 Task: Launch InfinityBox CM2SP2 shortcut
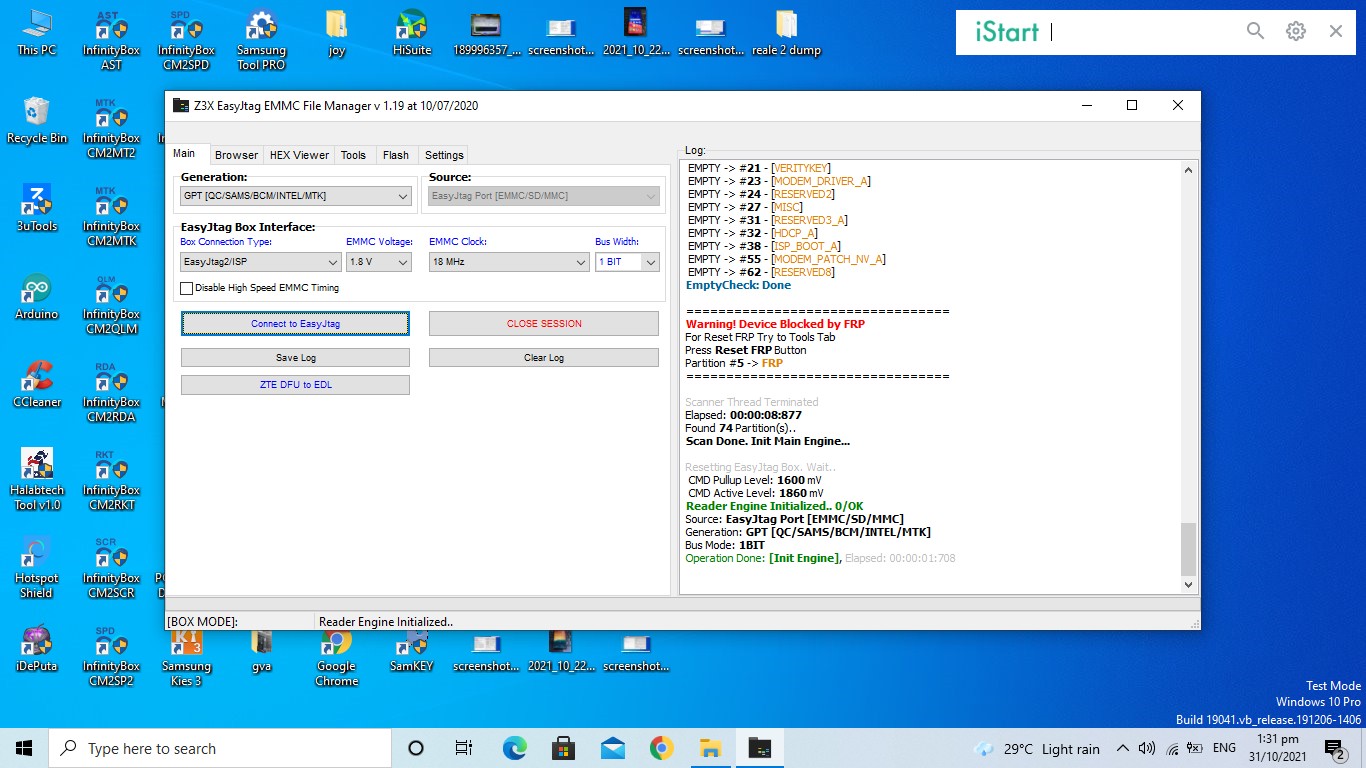pyautogui.click(x=111, y=656)
